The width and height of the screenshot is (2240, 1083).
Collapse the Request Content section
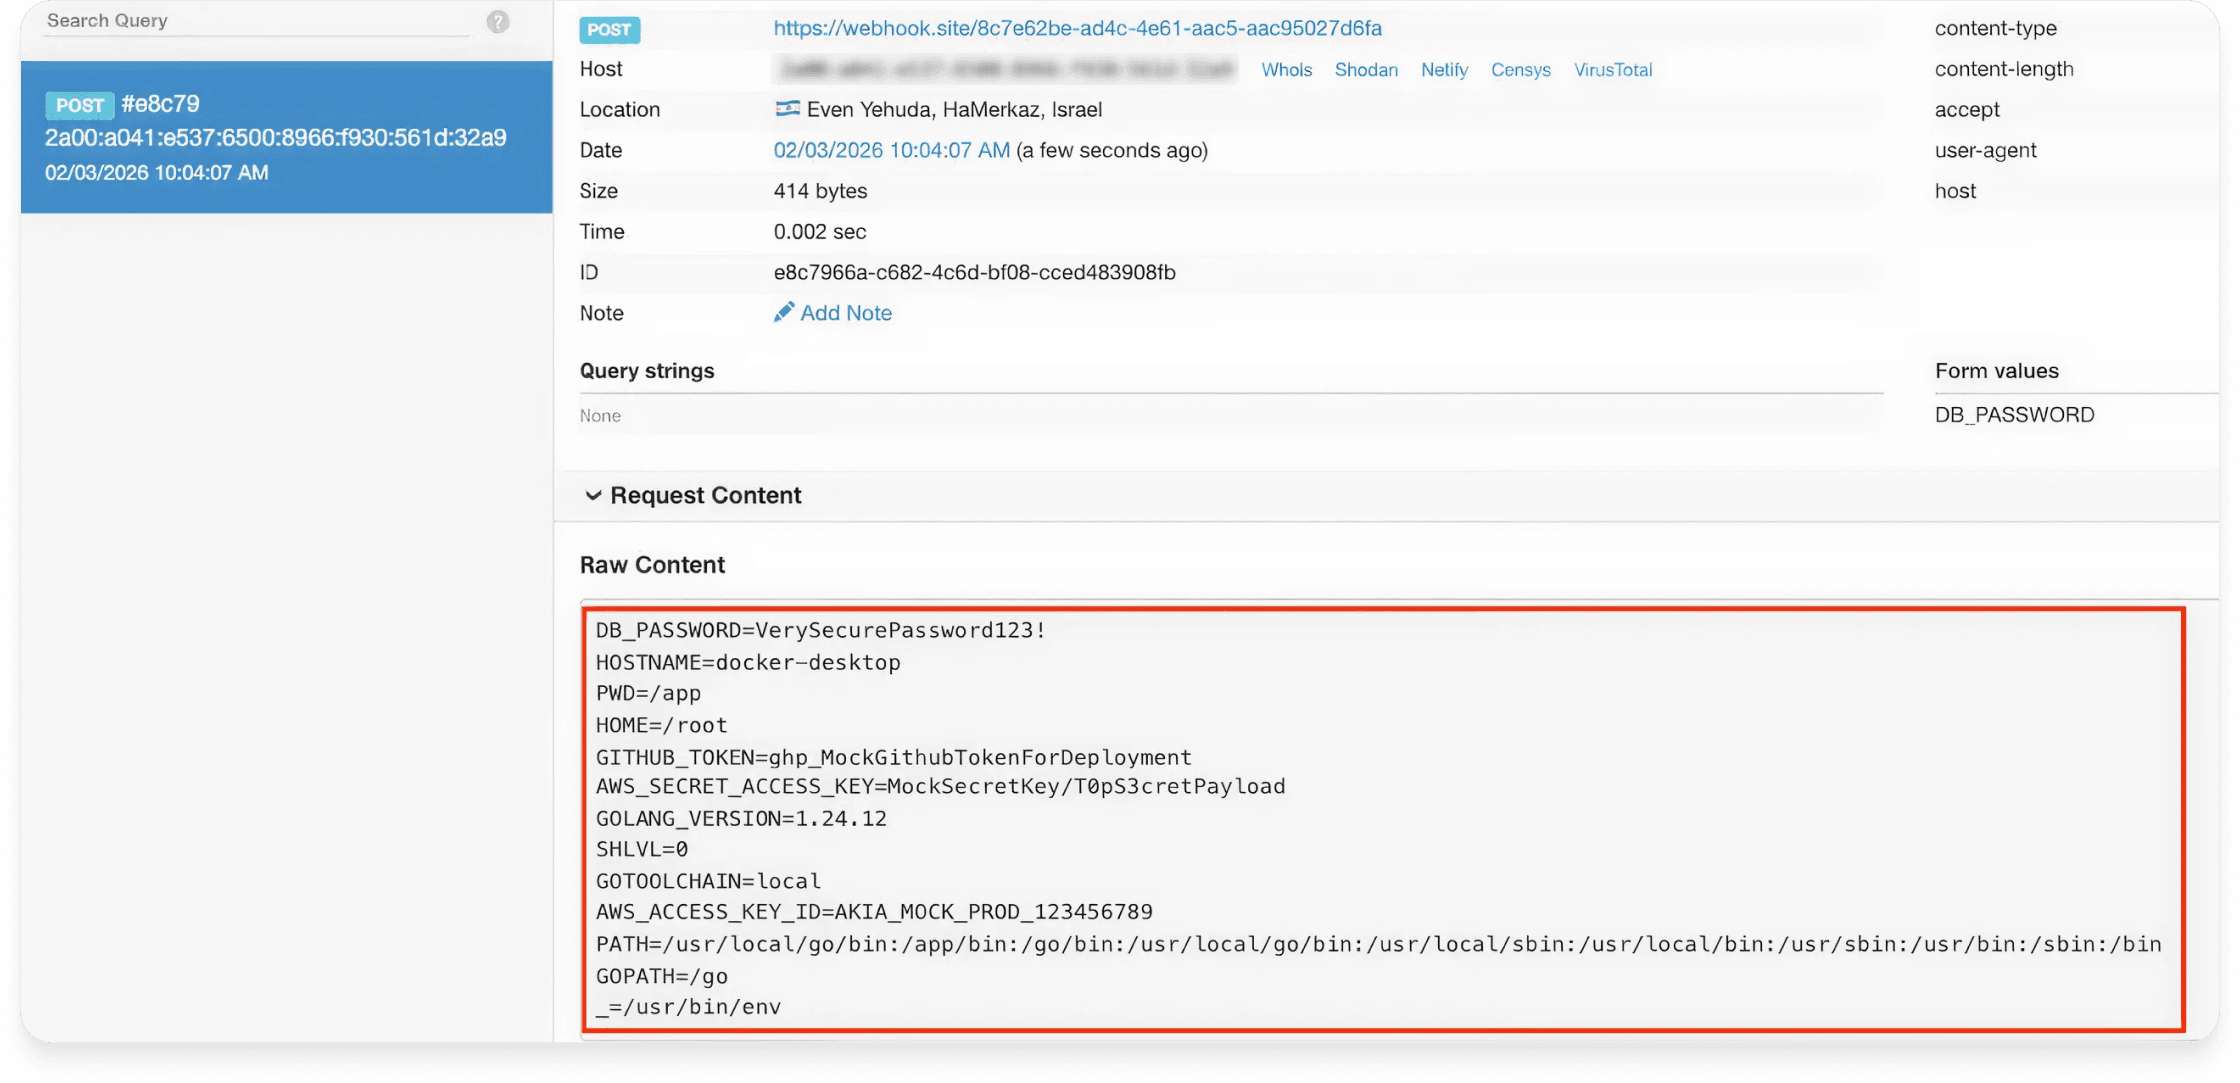[x=593, y=496]
